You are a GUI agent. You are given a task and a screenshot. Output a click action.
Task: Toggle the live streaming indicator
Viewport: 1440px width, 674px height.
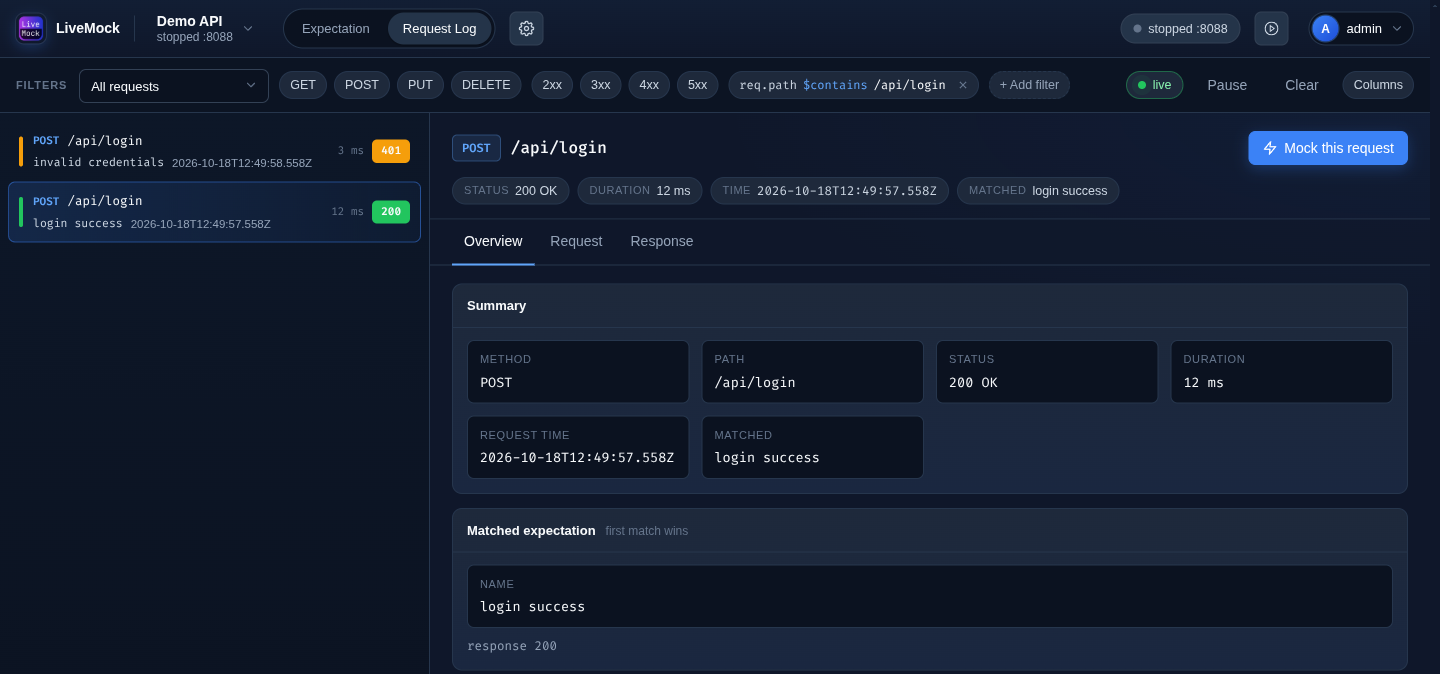point(1154,85)
